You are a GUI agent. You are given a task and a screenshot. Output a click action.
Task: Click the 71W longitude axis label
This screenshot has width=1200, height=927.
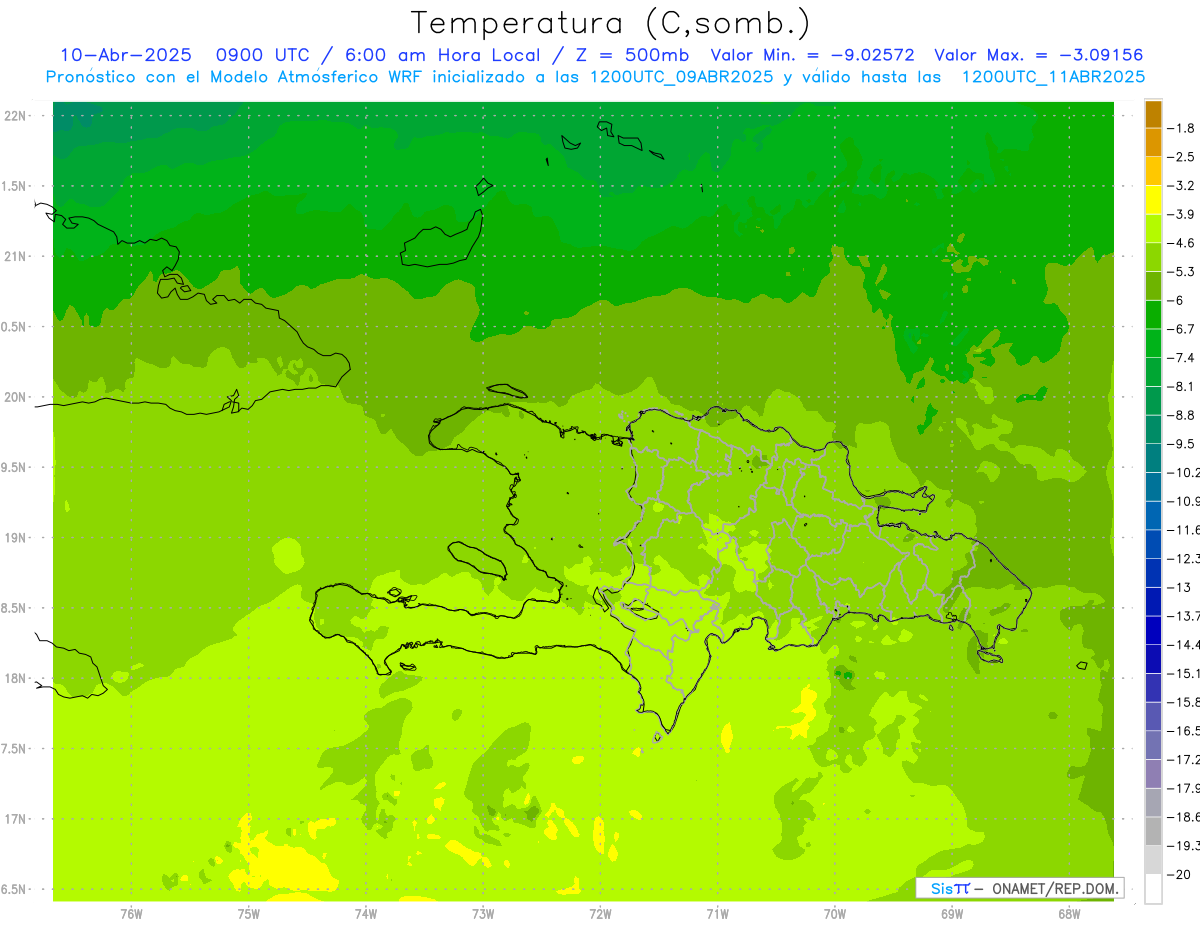(717, 914)
